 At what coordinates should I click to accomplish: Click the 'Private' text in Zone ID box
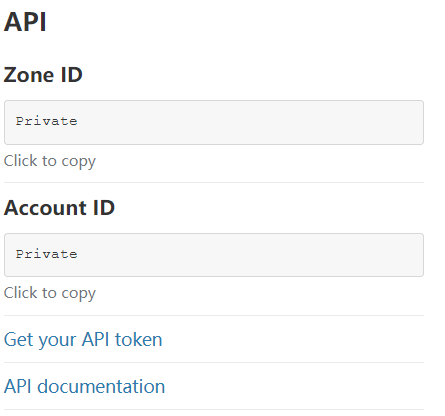47,121
